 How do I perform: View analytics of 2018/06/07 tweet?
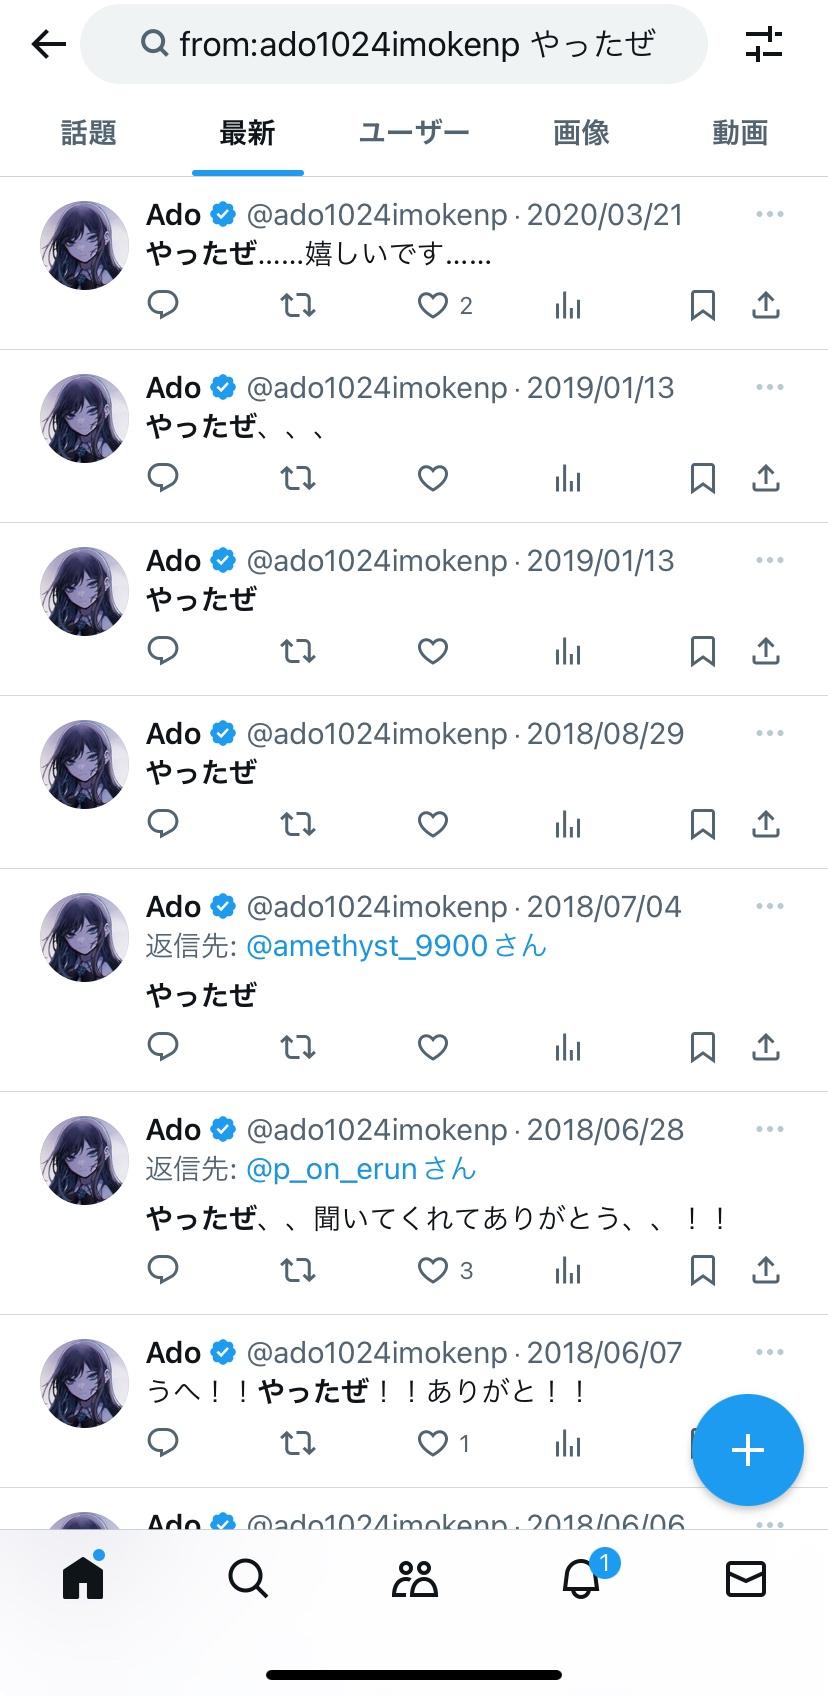pos(567,1443)
